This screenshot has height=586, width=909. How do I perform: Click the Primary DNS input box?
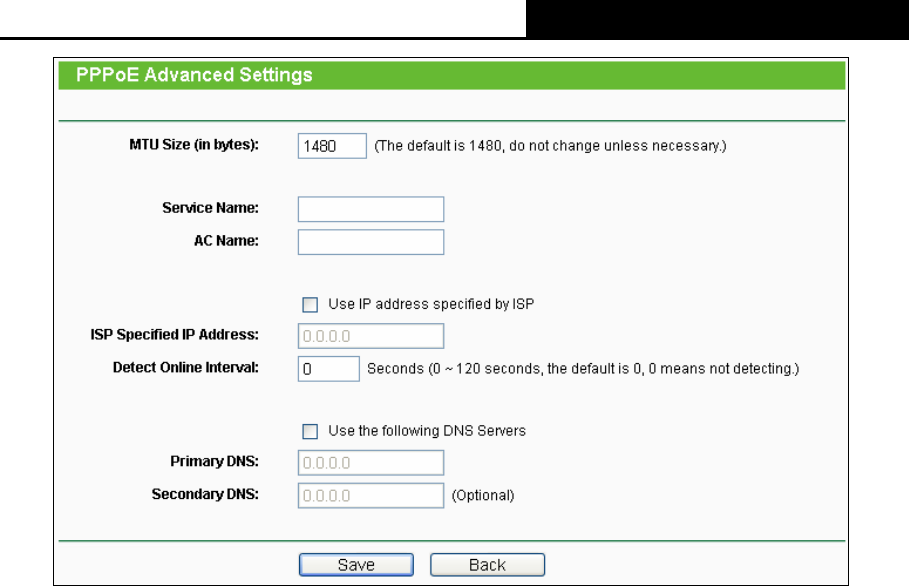click(371, 463)
